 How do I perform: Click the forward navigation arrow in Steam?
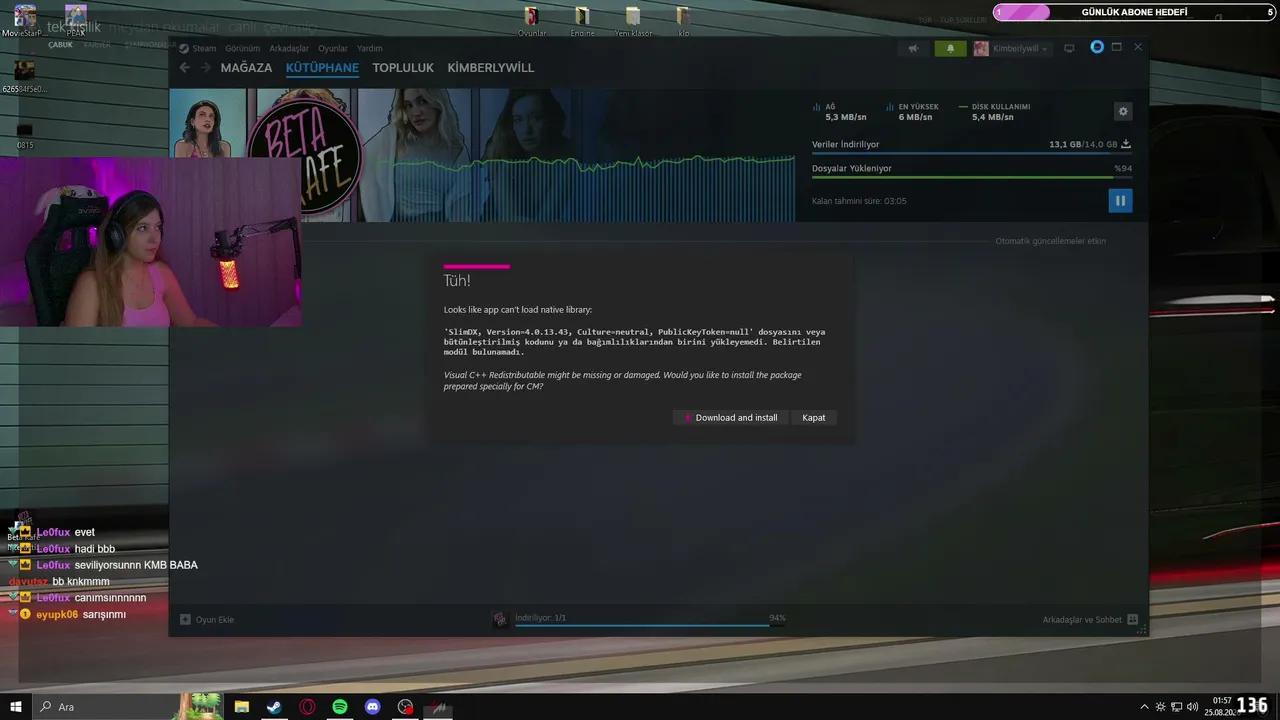coord(206,68)
